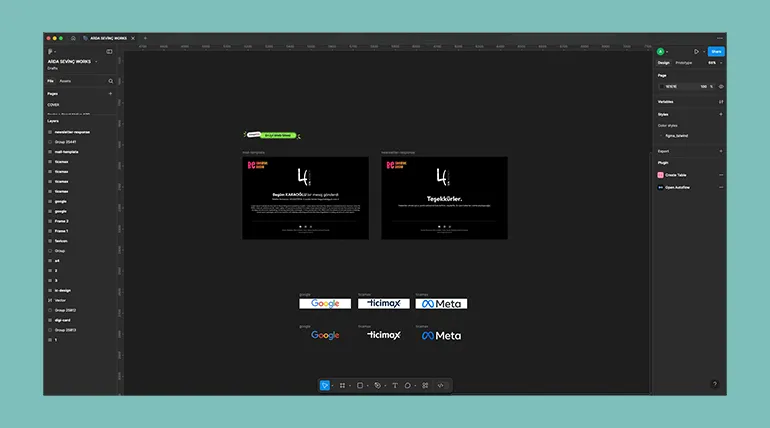Collapse the left sidebar panel

point(110,51)
